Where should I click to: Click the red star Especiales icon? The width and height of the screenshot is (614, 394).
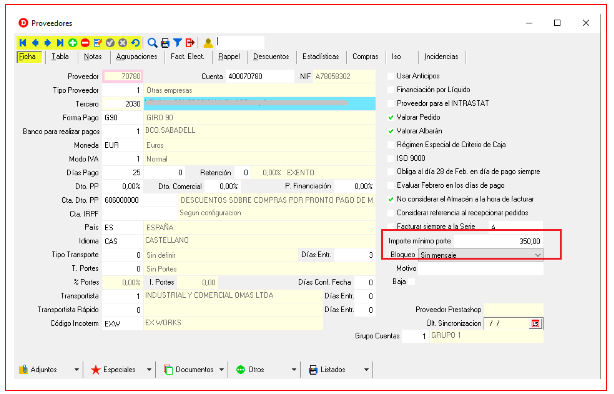coord(96,369)
